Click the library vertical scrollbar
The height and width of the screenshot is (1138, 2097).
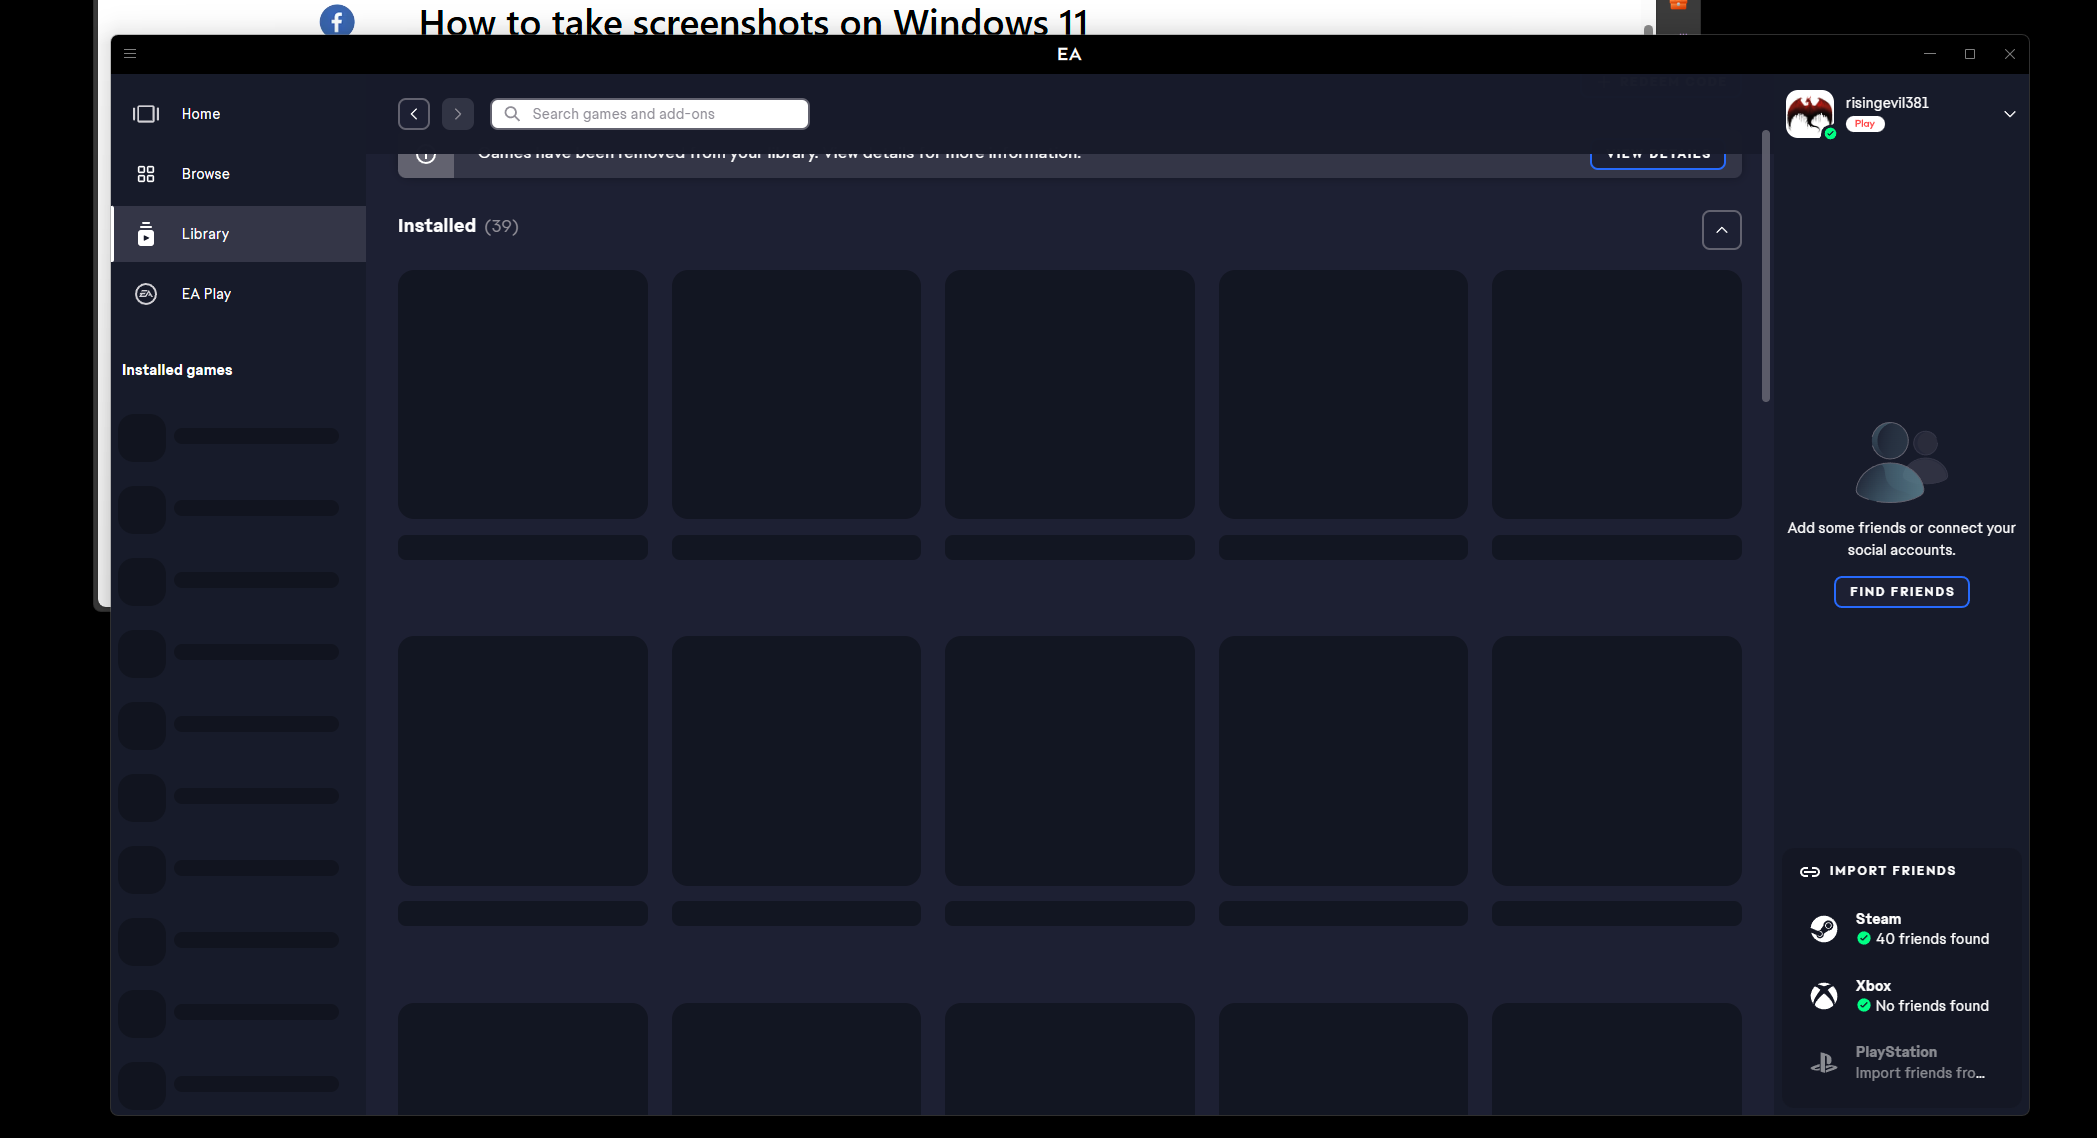pos(1766,266)
